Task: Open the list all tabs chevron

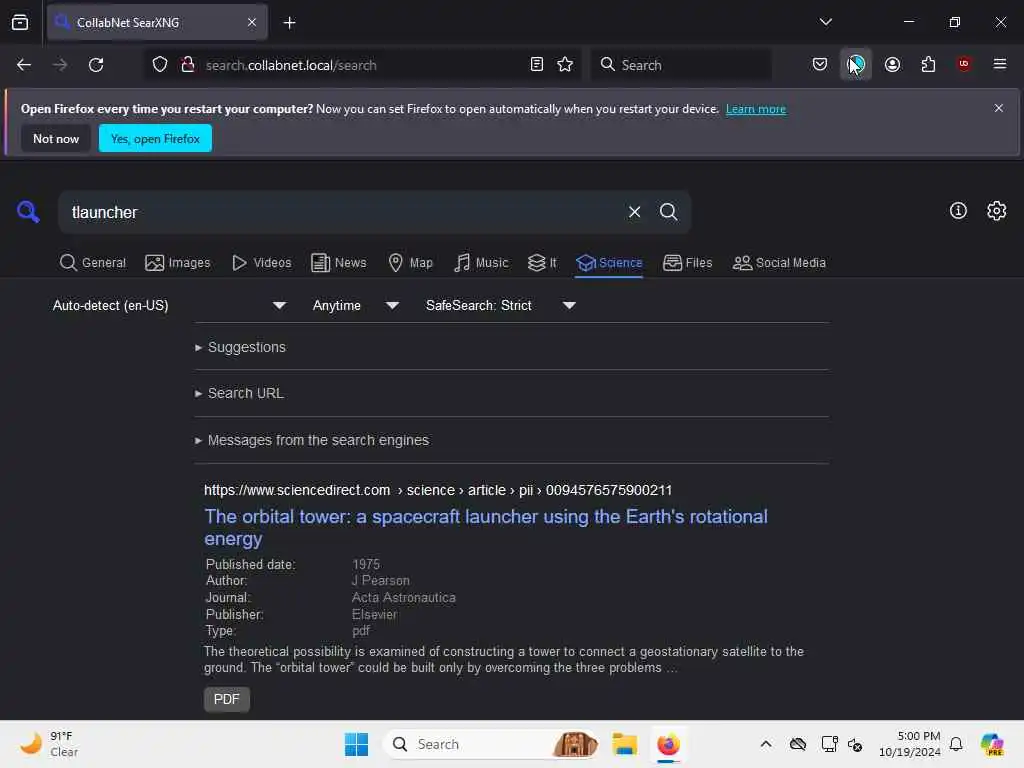Action: 825,22
